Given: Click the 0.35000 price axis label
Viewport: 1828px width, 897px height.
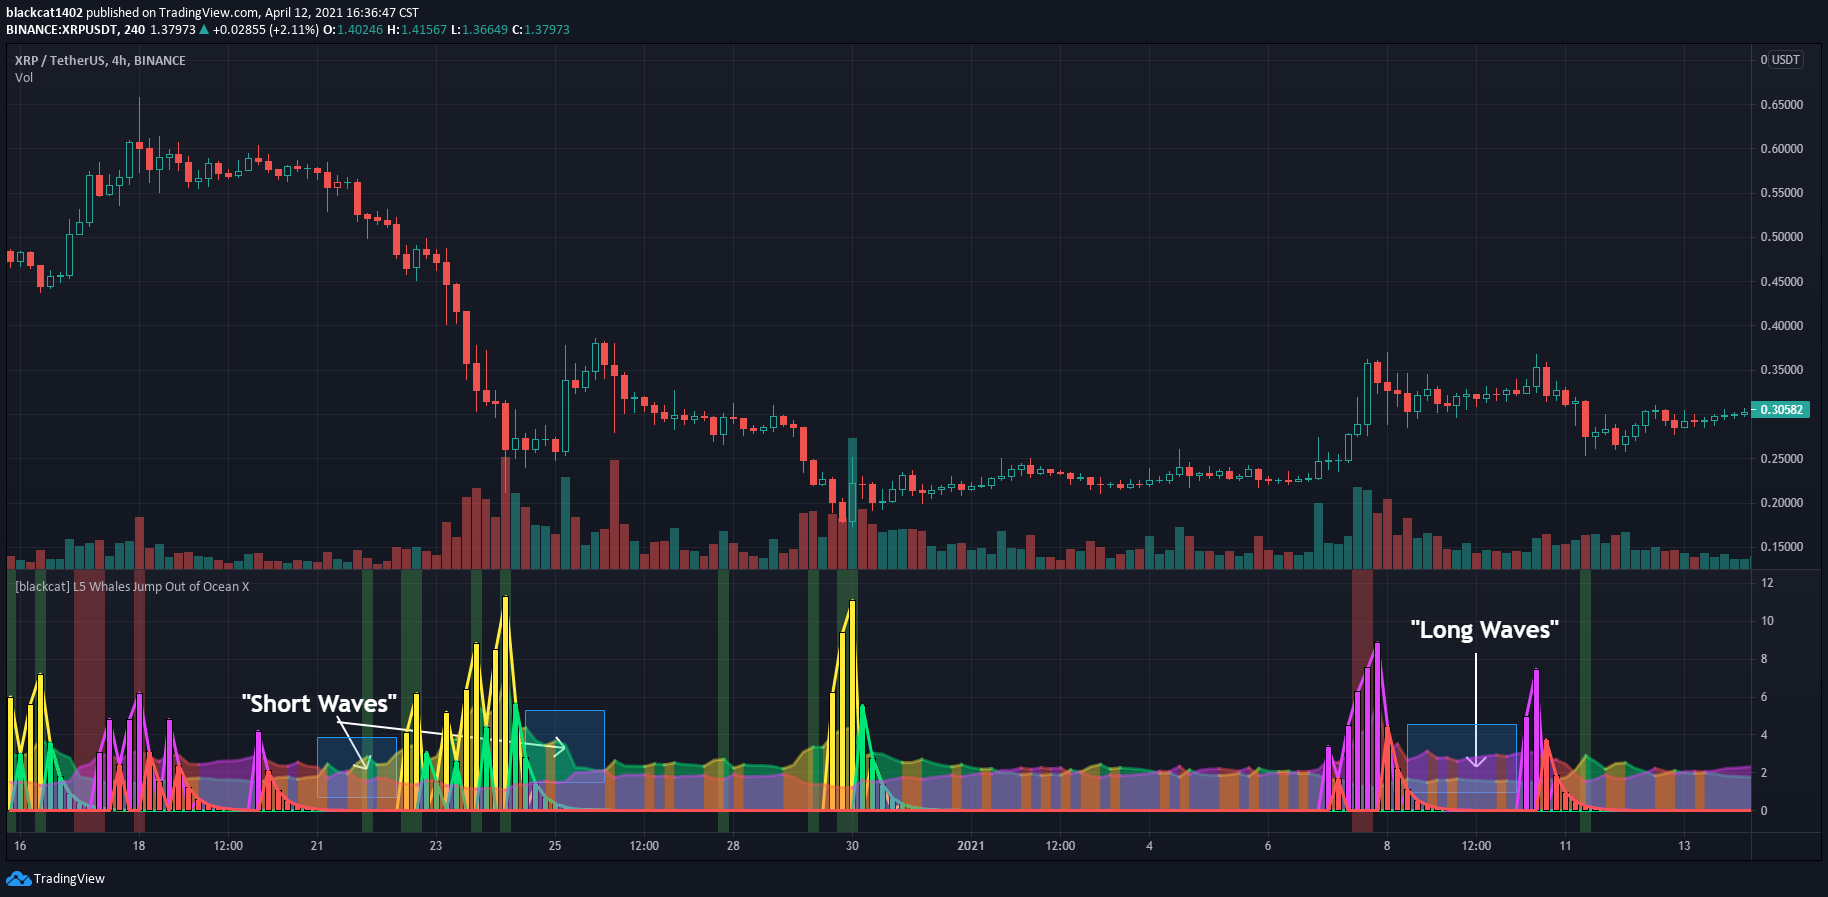Looking at the screenshot, I should coord(1781,370).
